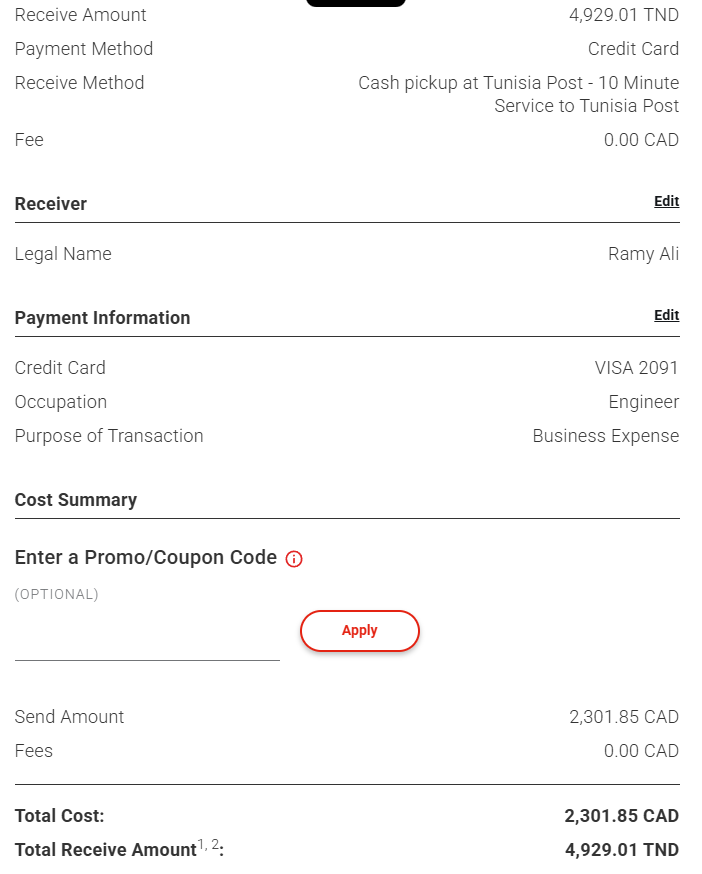Viewport: 702px width, 874px height.
Task: Click the Payment Method Credit Card value
Action: click(633, 49)
